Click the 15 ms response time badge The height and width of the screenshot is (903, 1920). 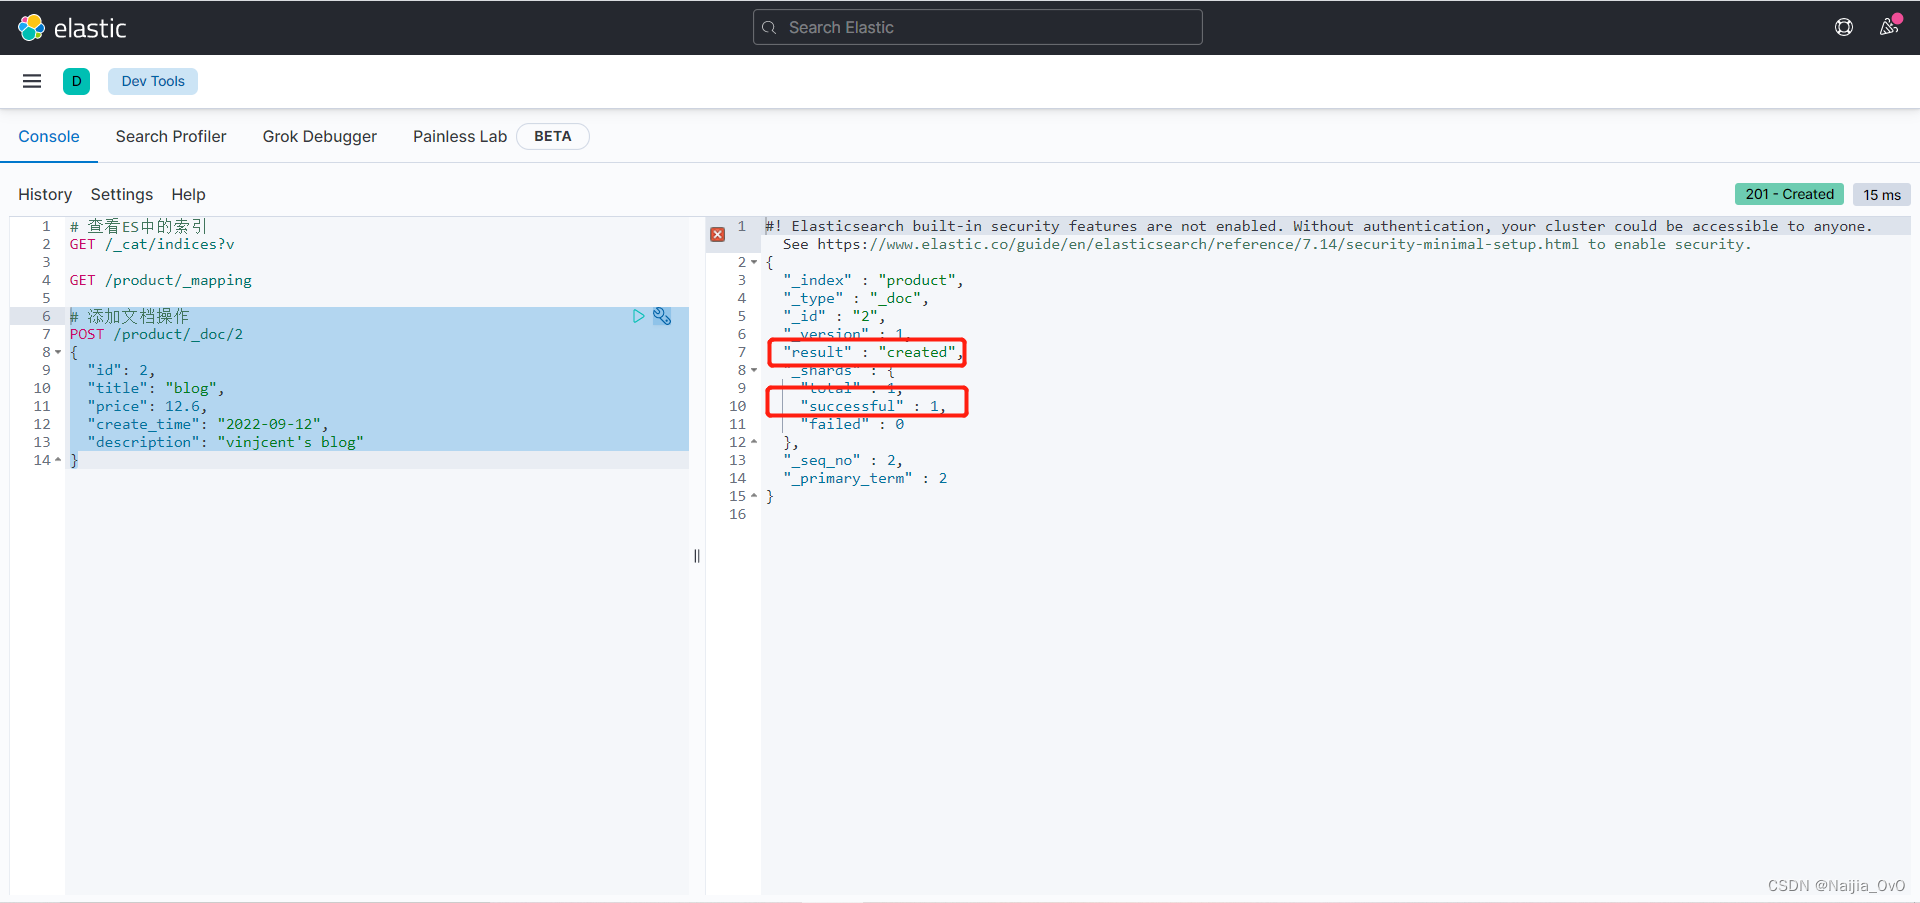tap(1881, 194)
